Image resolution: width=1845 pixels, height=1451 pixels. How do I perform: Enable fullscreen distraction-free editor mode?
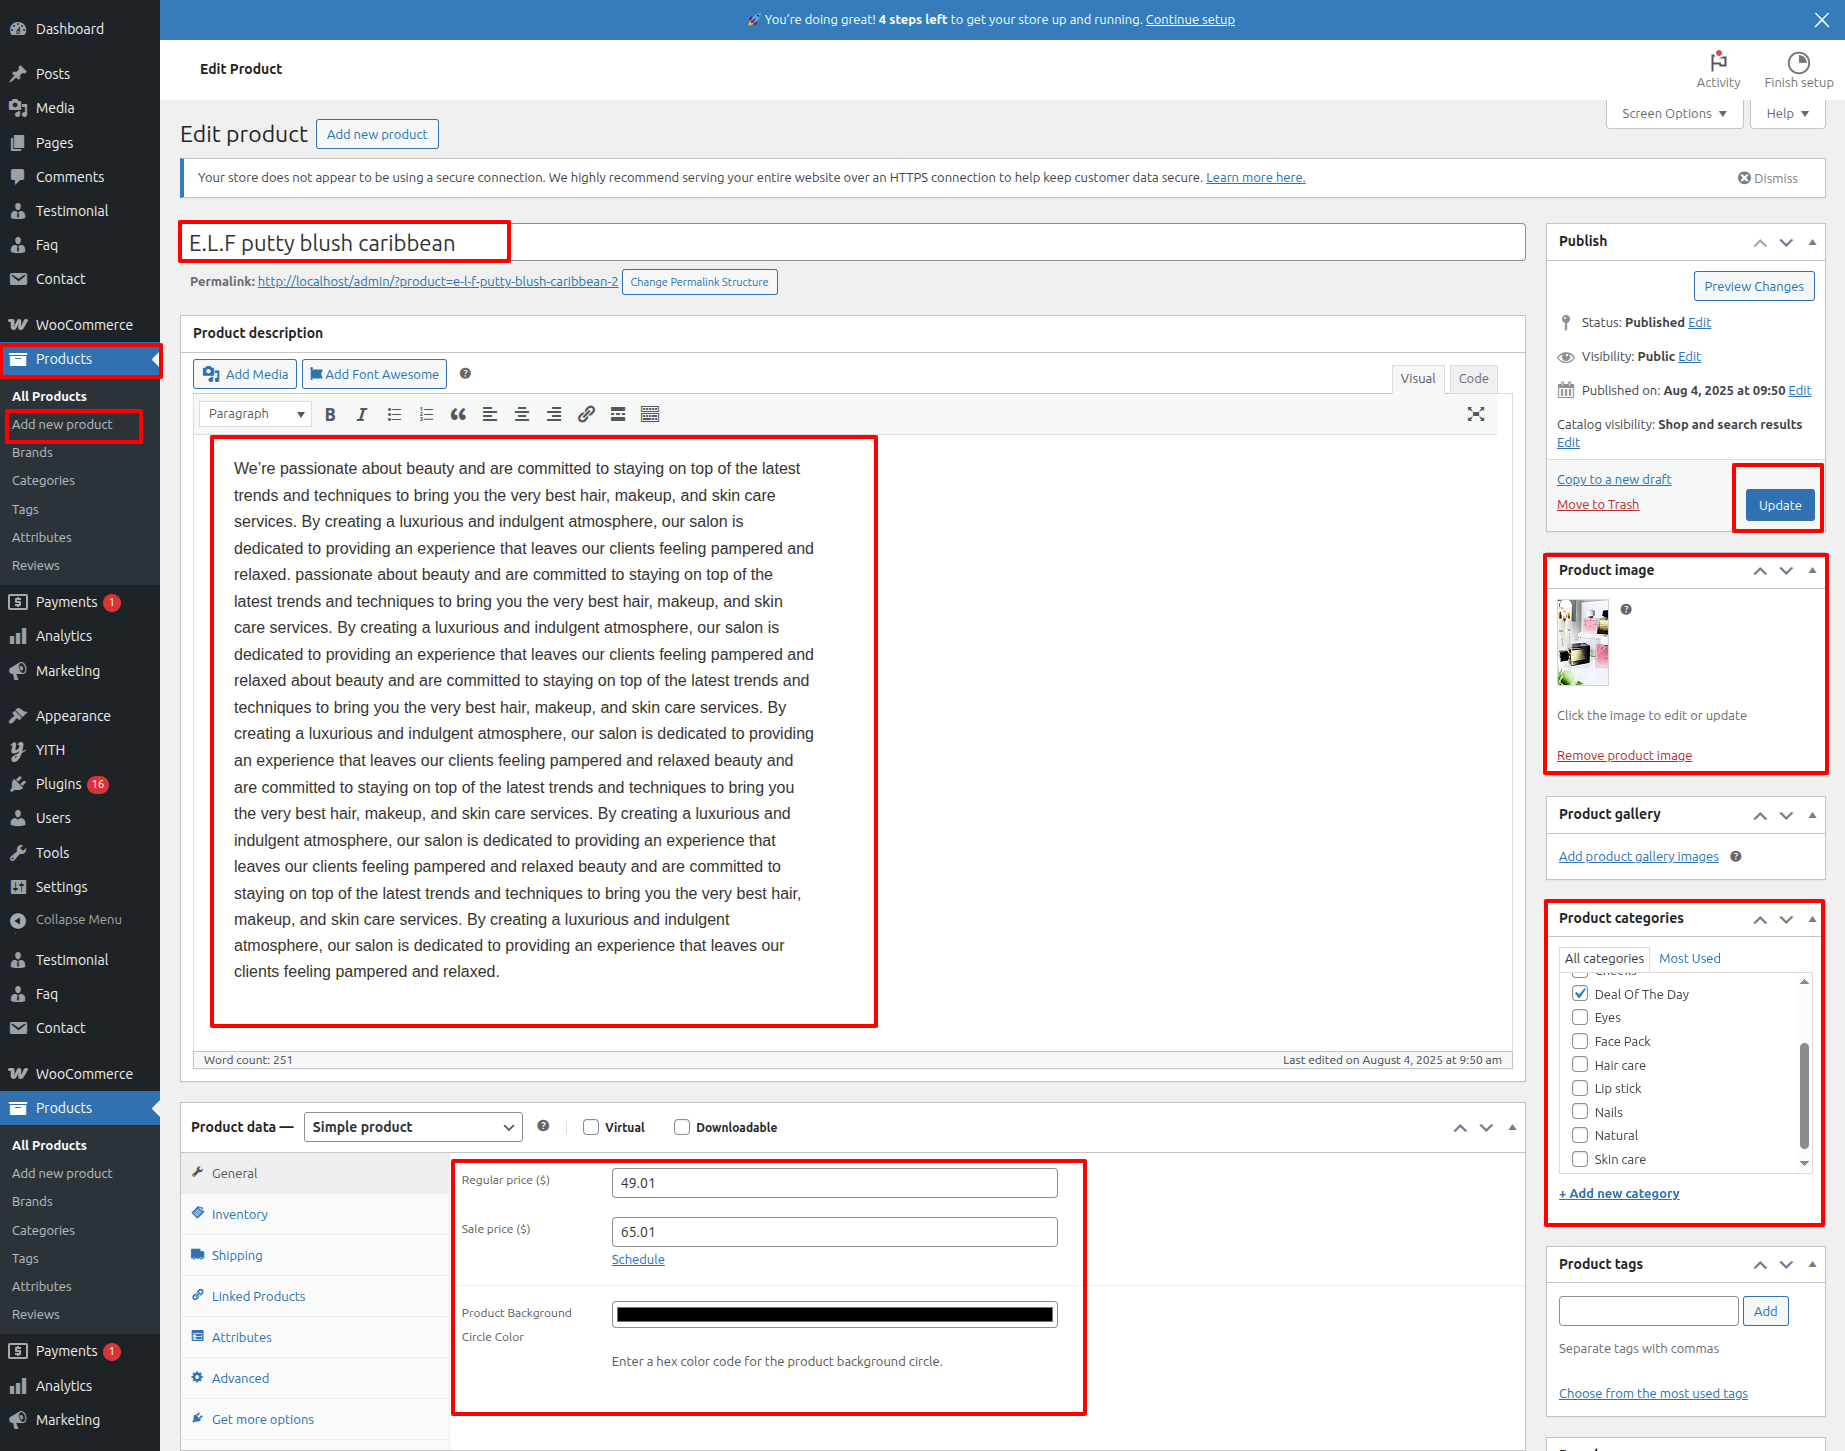1475,414
